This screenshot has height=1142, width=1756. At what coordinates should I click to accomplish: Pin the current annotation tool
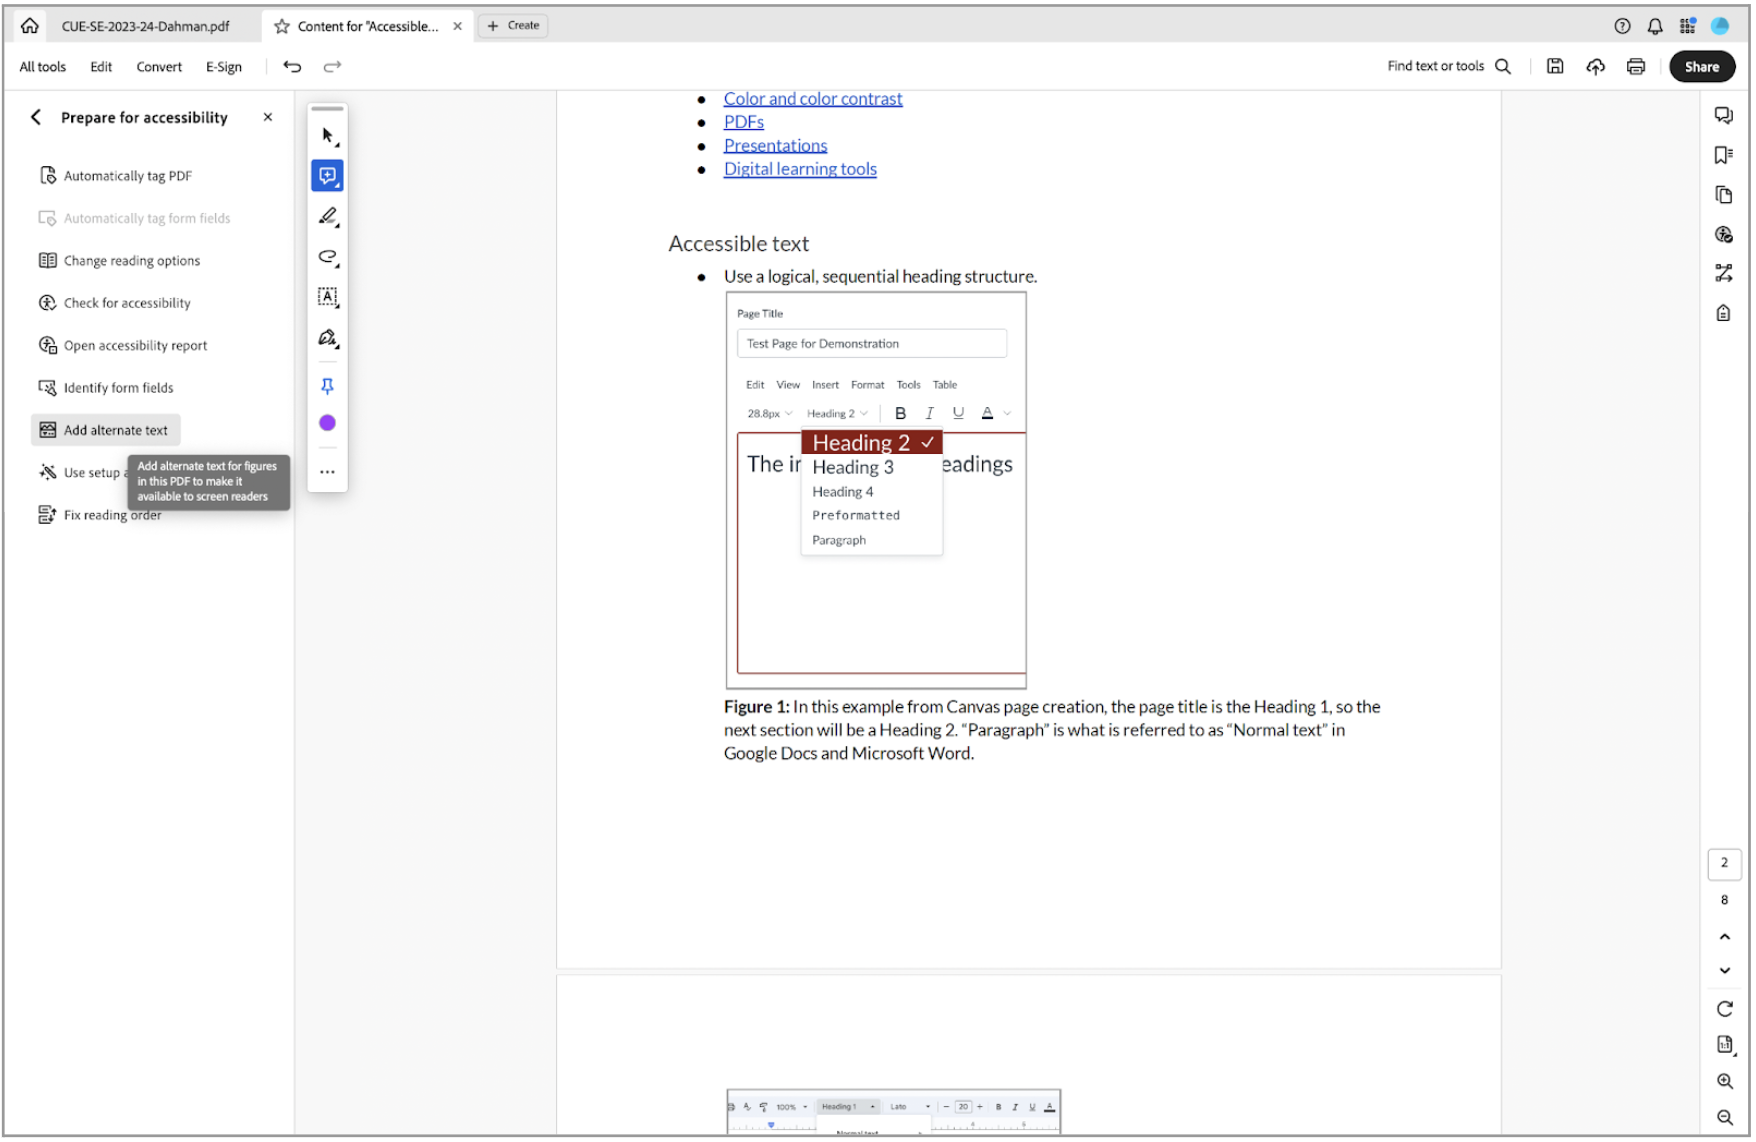pyautogui.click(x=327, y=385)
